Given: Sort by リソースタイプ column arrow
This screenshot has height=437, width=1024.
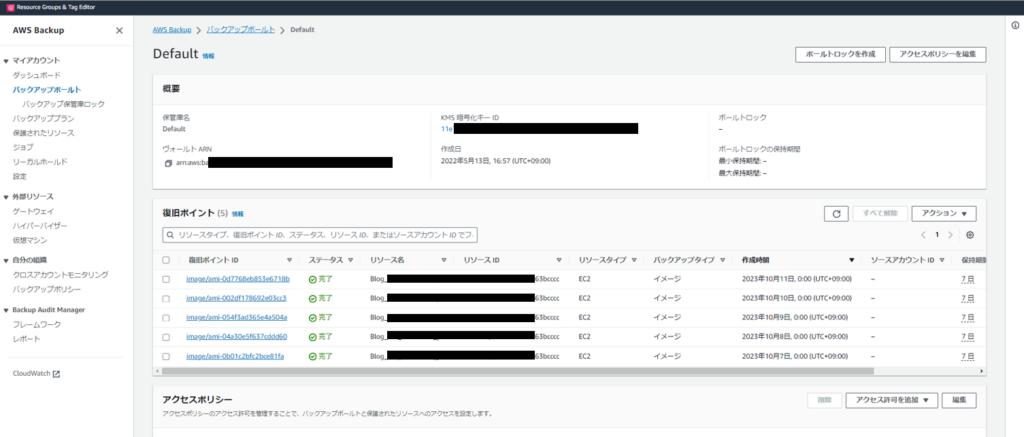Looking at the screenshot, I should [633, 260].
